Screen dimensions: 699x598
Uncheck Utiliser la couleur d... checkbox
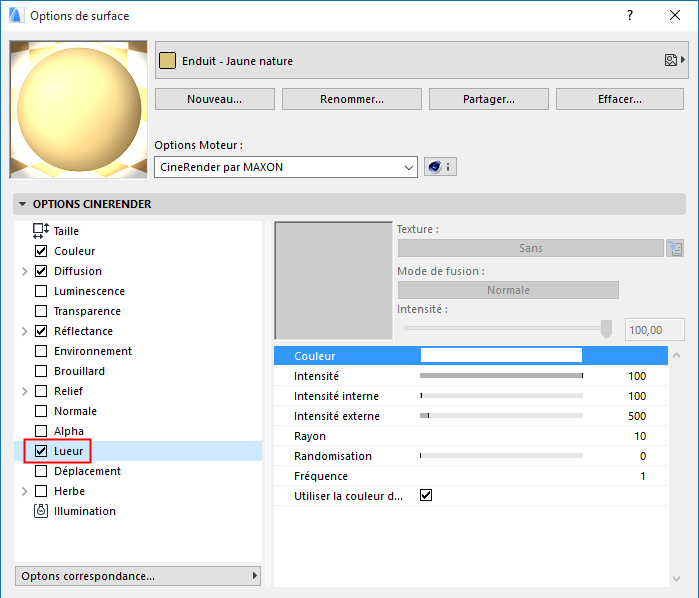pos(426,495)
